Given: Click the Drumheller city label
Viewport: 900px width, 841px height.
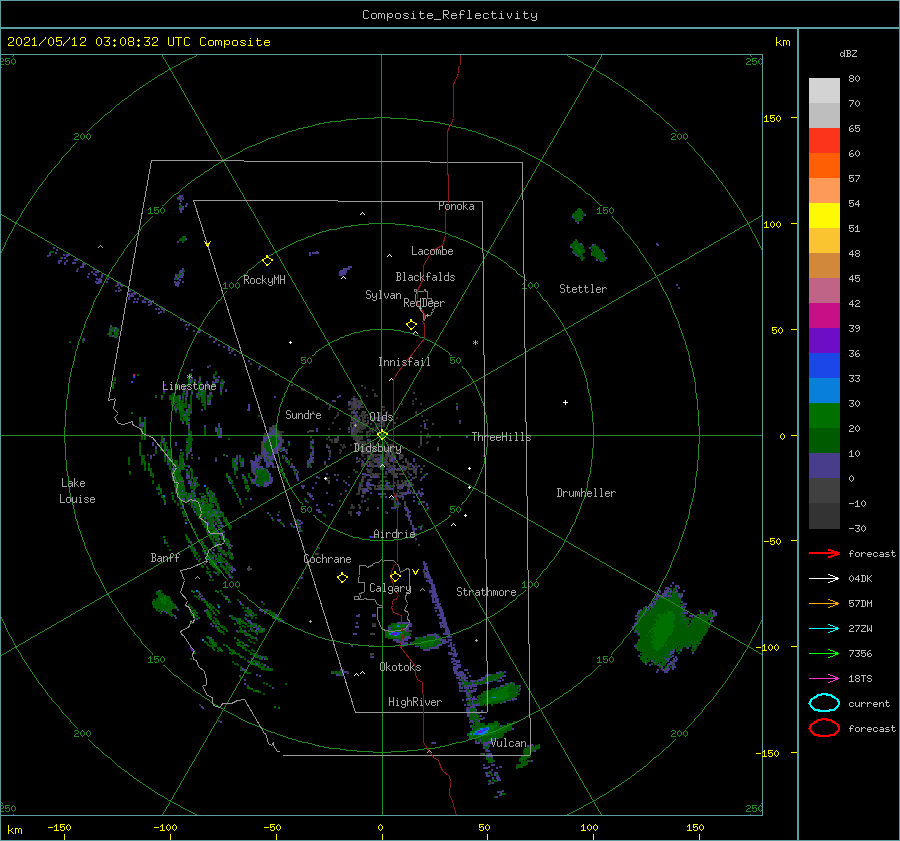Looking at the screenshot, I should [586, 493].
